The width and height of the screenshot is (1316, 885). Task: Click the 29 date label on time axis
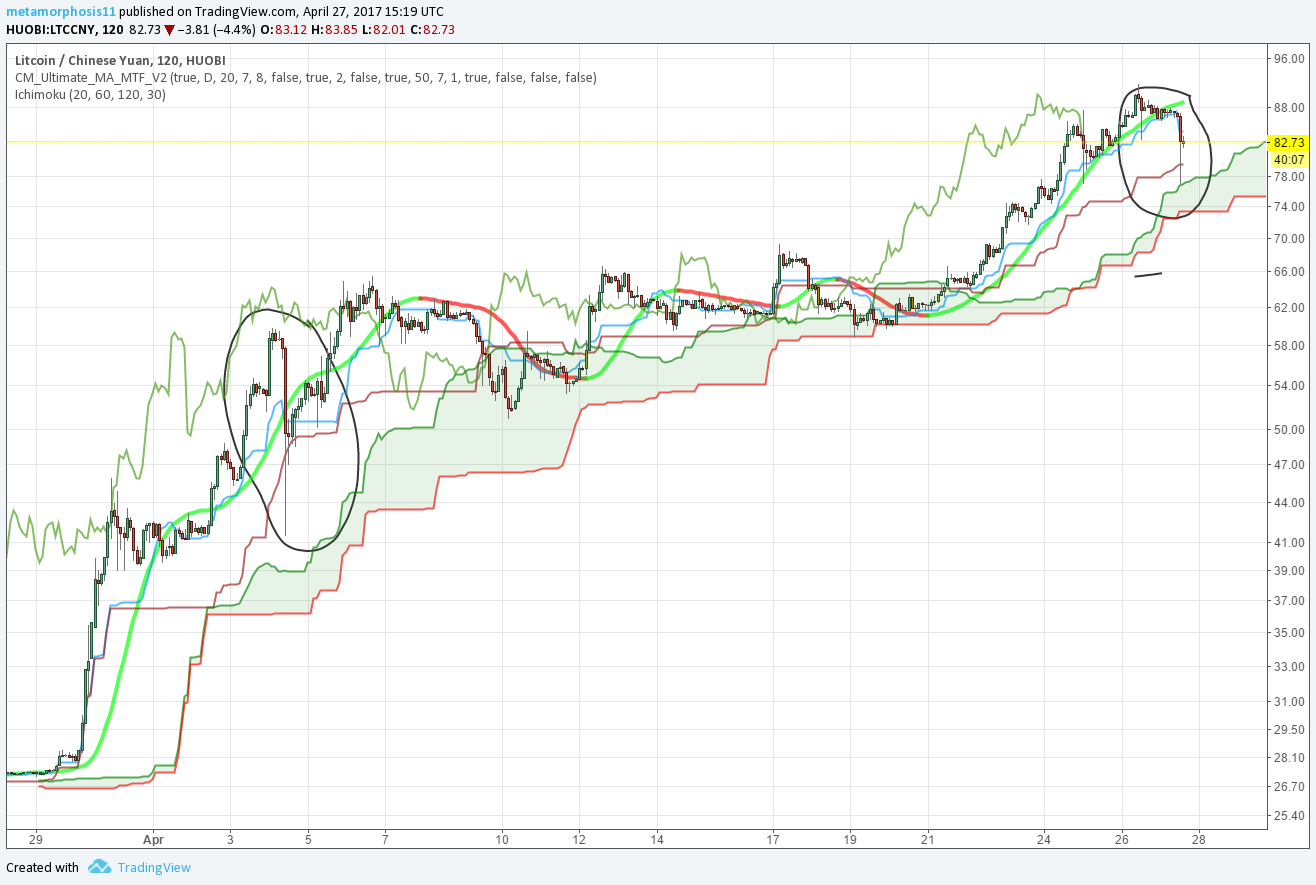click(x=36, y=839)
